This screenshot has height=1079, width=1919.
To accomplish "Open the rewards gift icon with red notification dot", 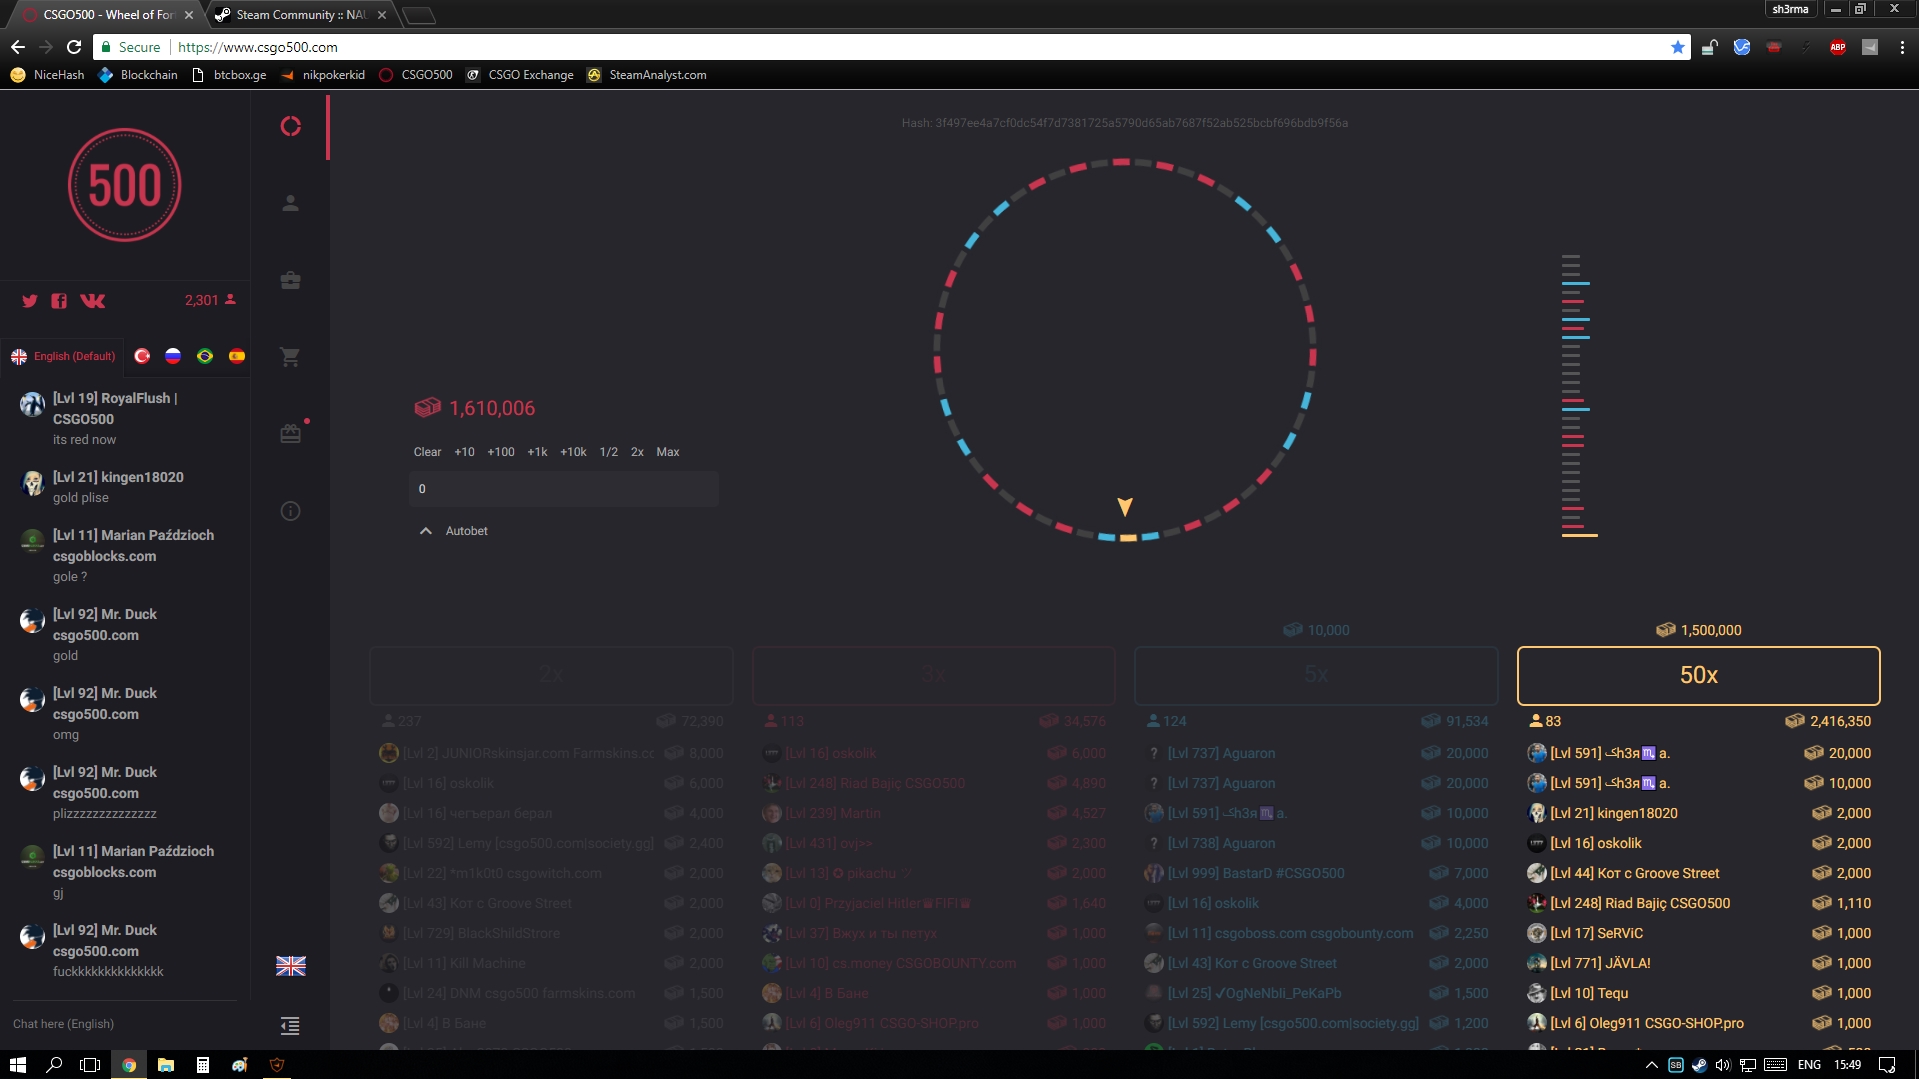I will click(x=290, y=433).
